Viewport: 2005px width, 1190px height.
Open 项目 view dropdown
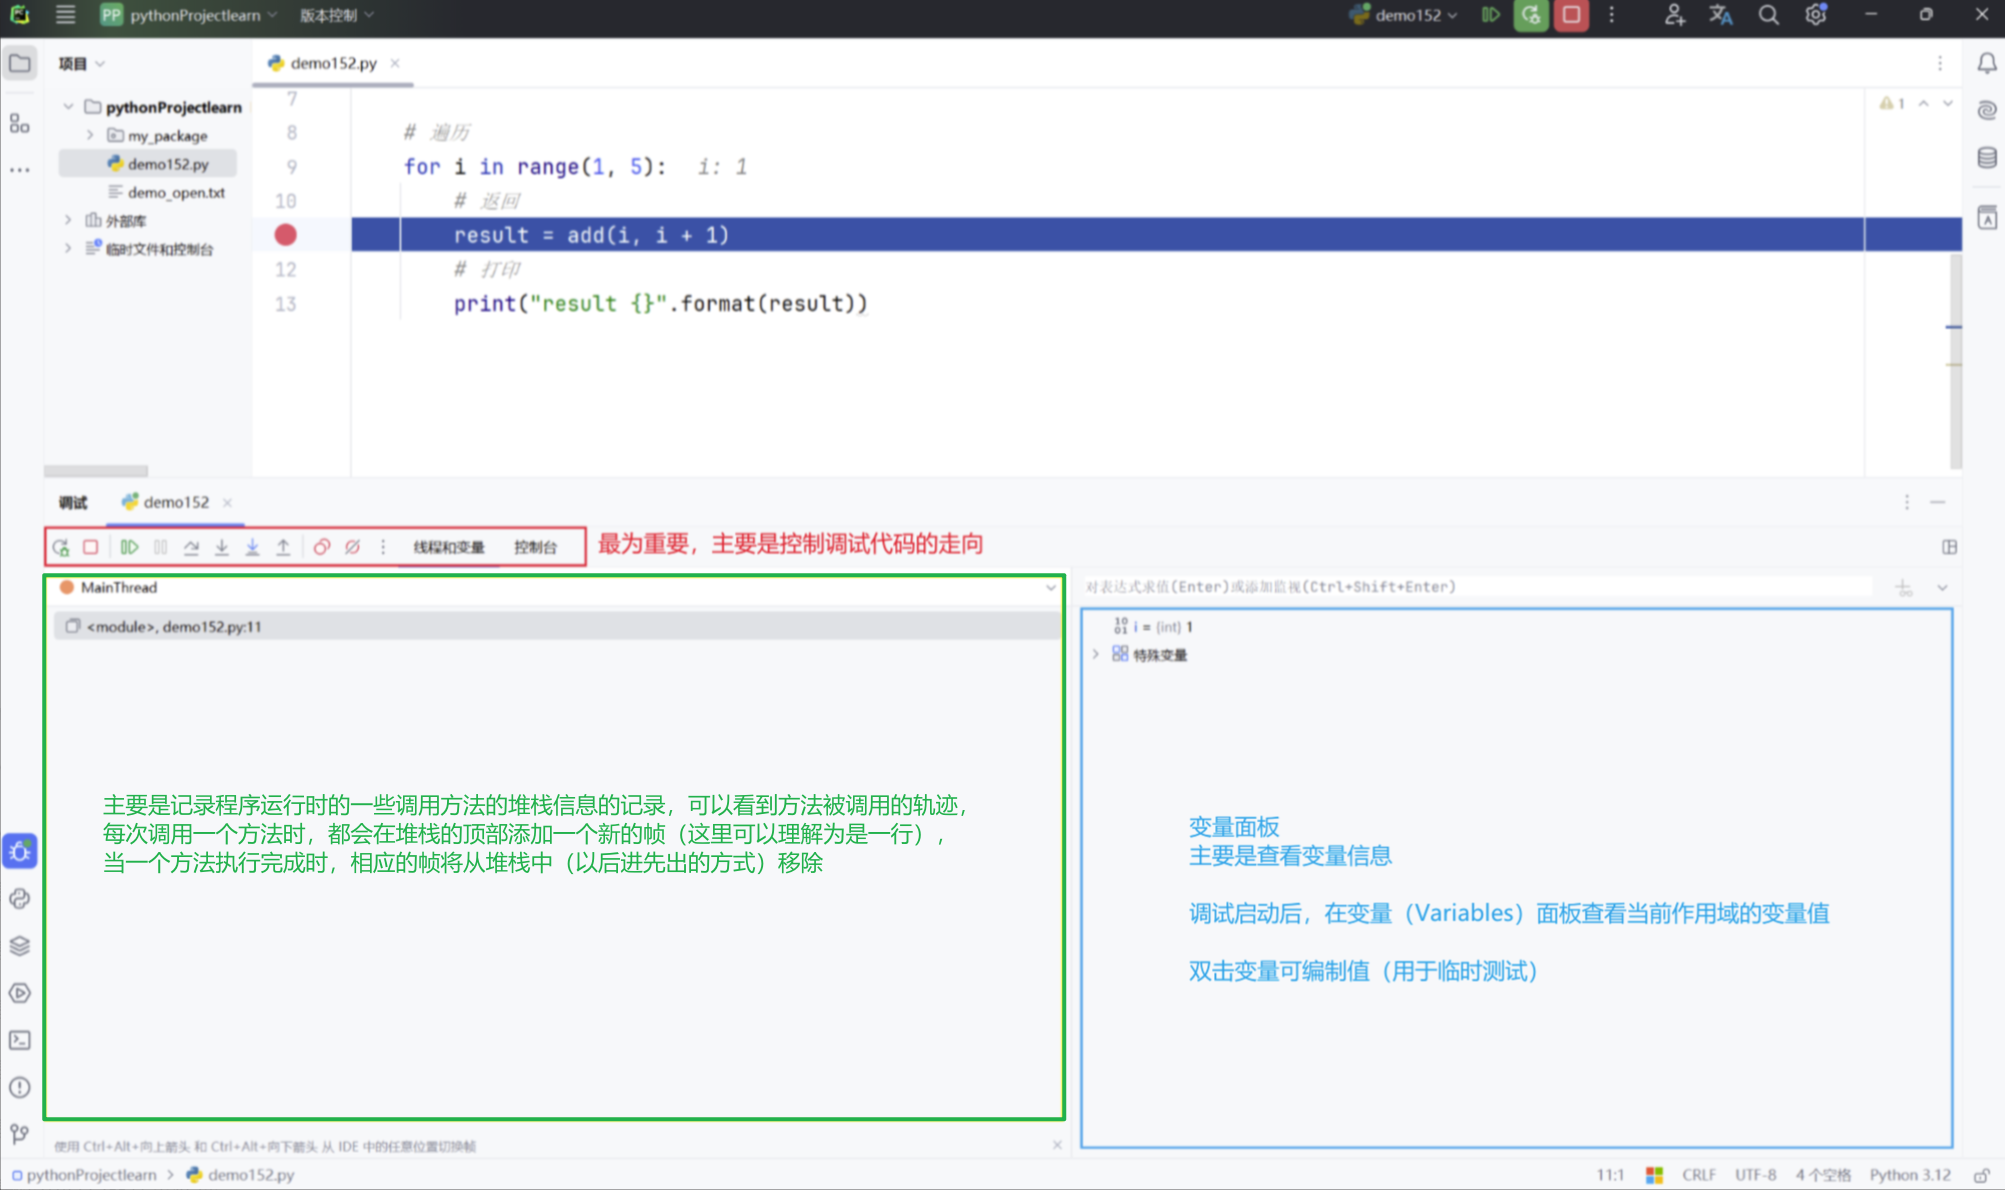click(x=81, y=64)
